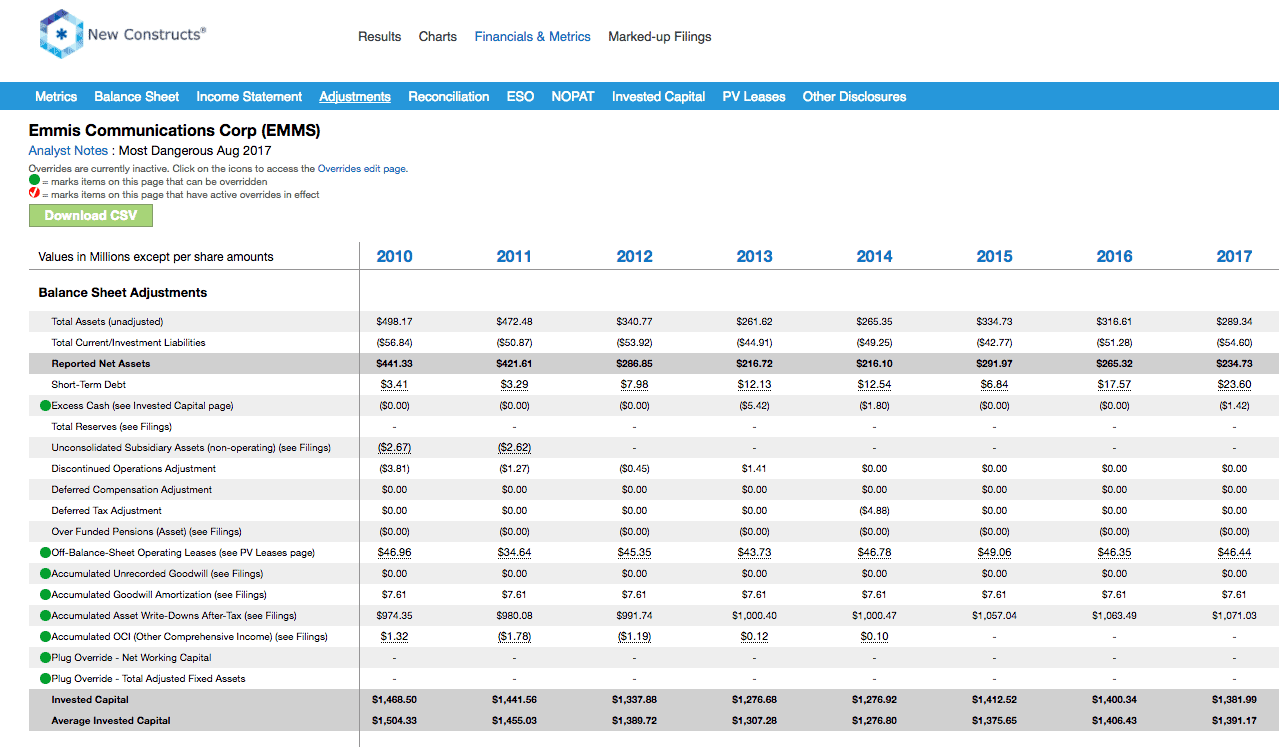Open the ESO section
The height and width of the screenshot is (747, 1279).
[521, 97]
